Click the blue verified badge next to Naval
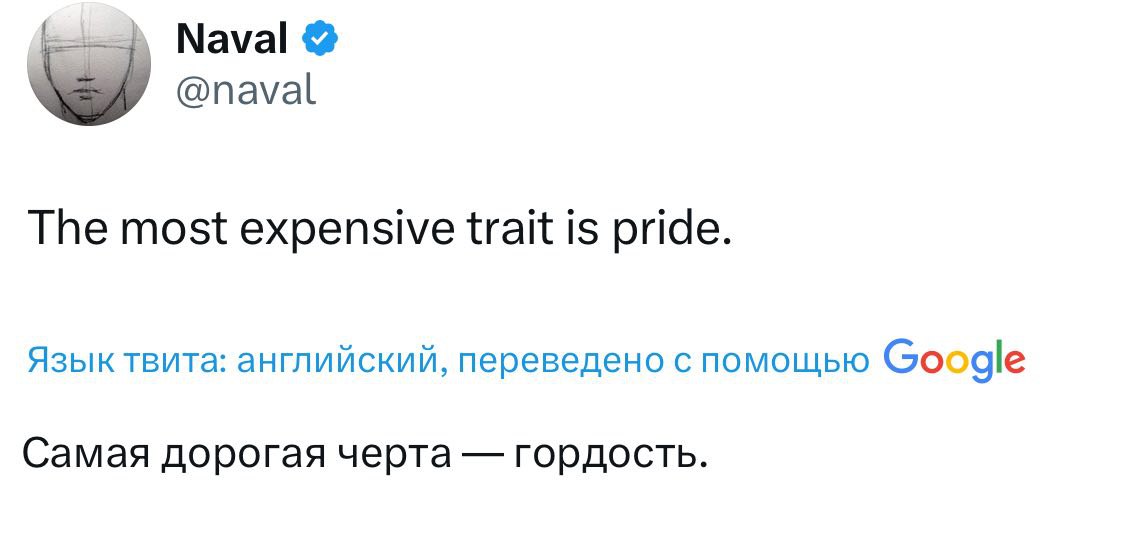This screenshot has width=1125, height=543. (x=320, y=40)
